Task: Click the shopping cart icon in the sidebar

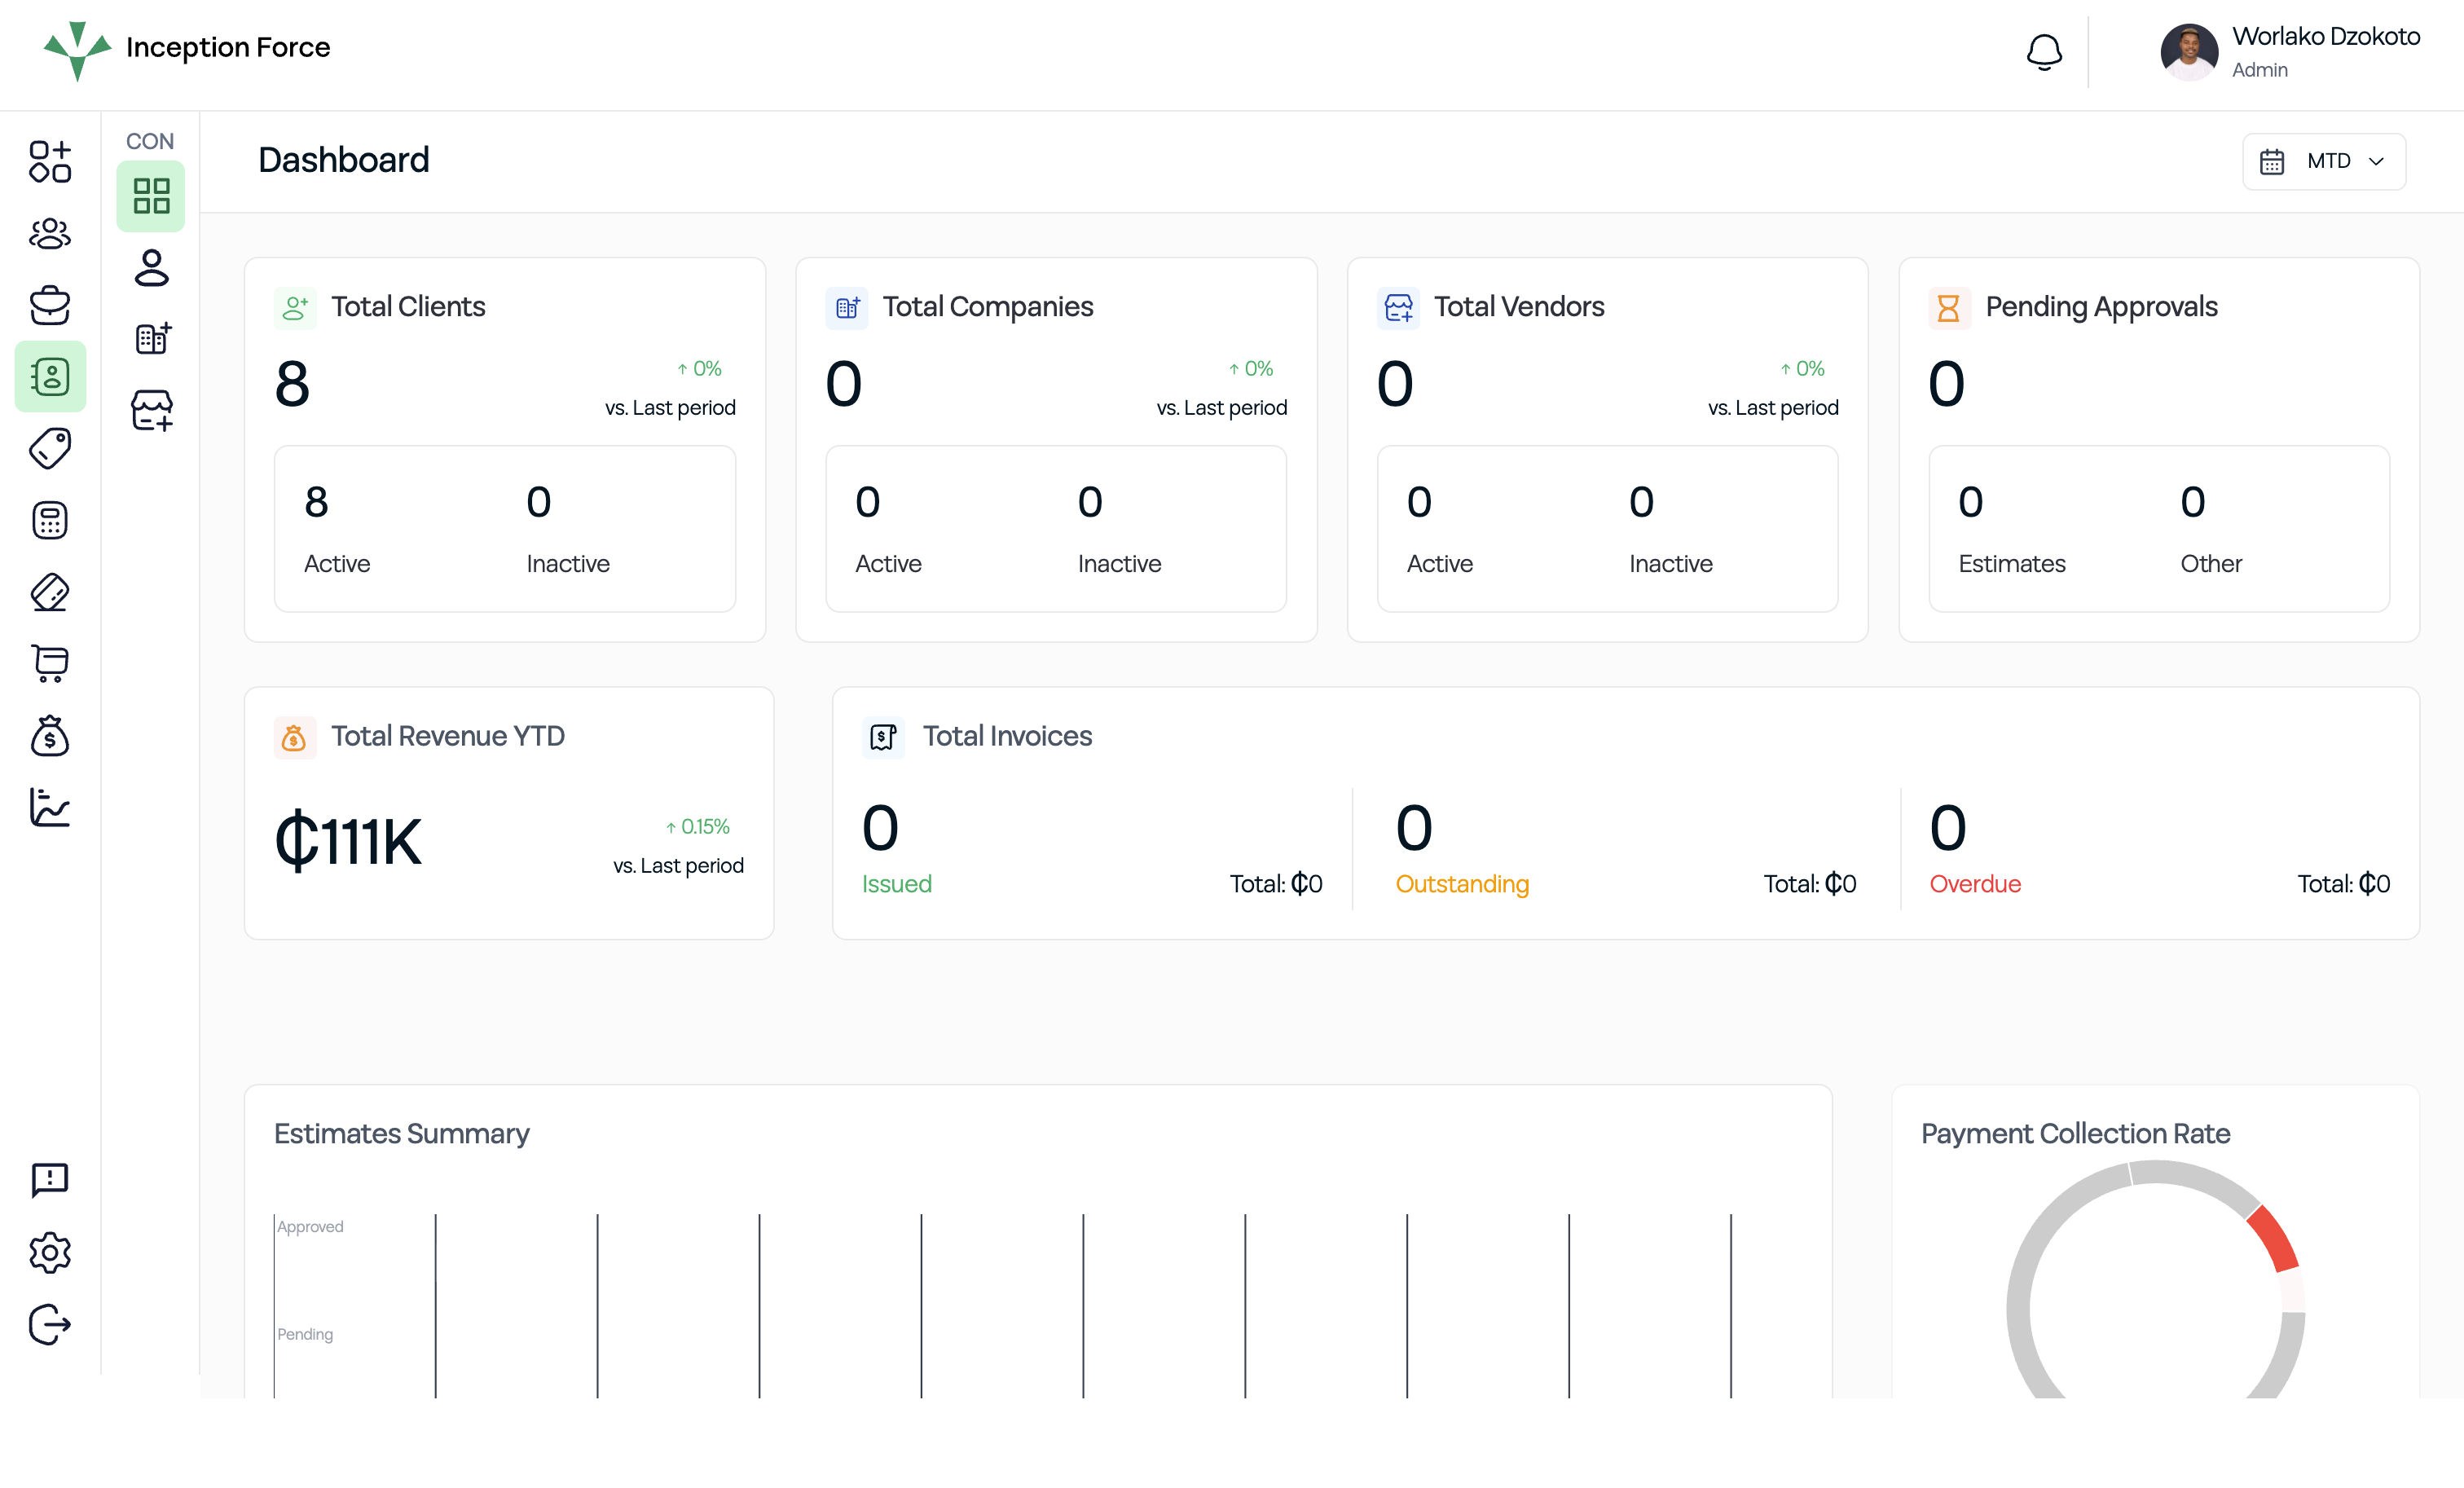Action: point(50,664)
